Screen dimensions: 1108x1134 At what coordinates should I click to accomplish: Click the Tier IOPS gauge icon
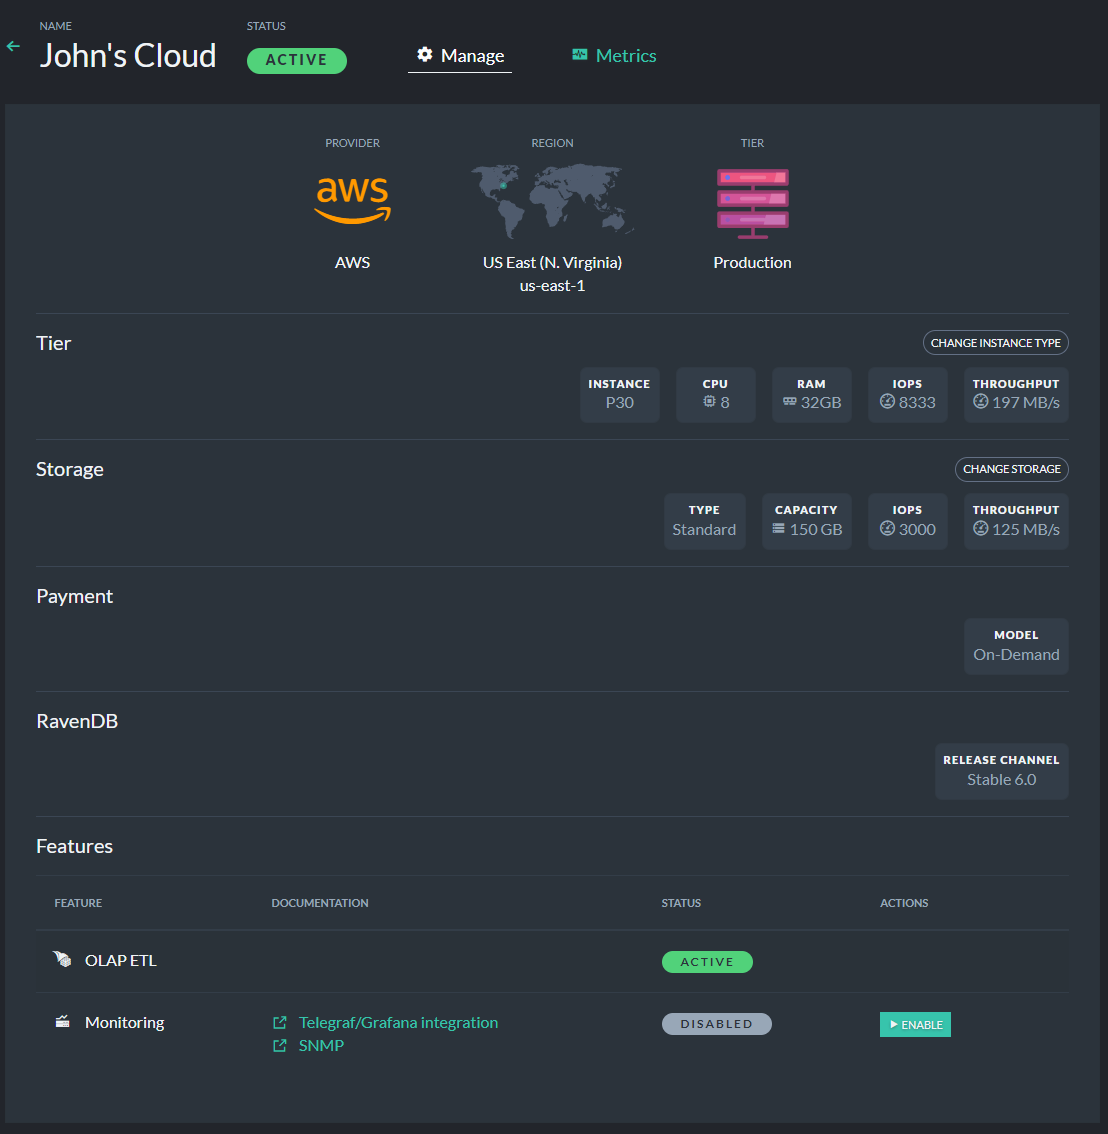(887, 401)
